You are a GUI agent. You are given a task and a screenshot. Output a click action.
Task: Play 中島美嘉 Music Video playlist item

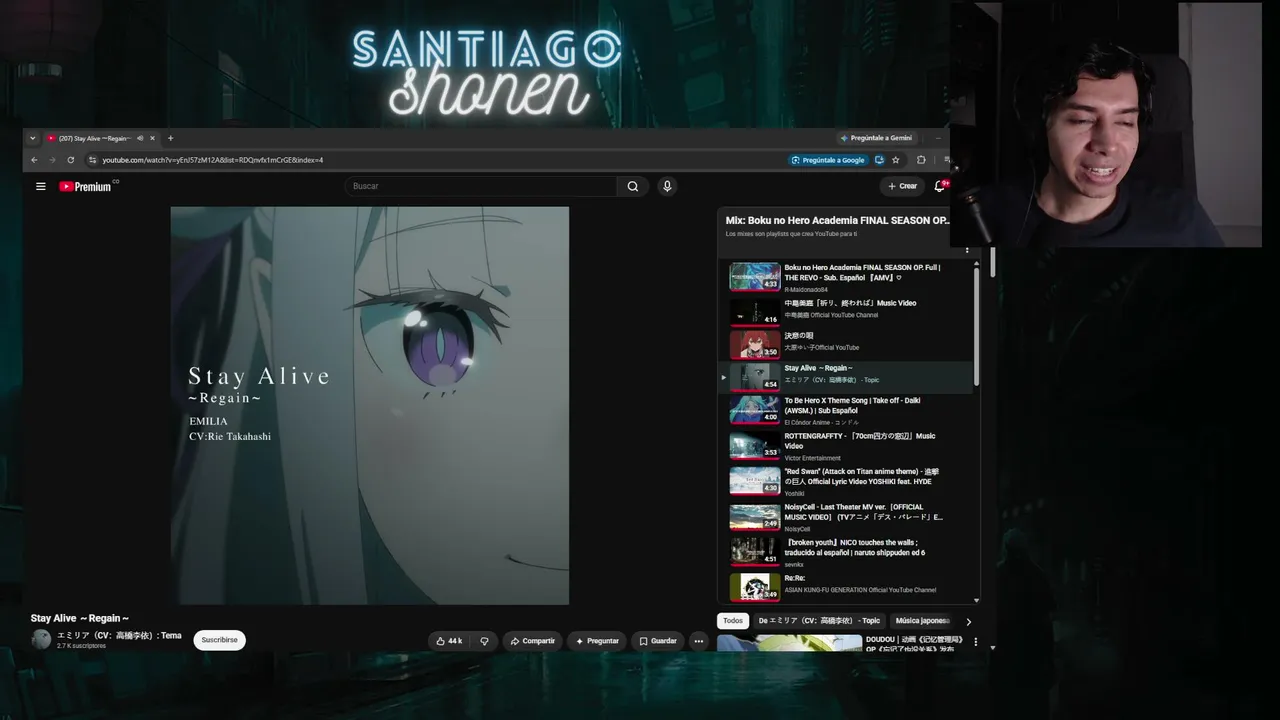(848, 312)
